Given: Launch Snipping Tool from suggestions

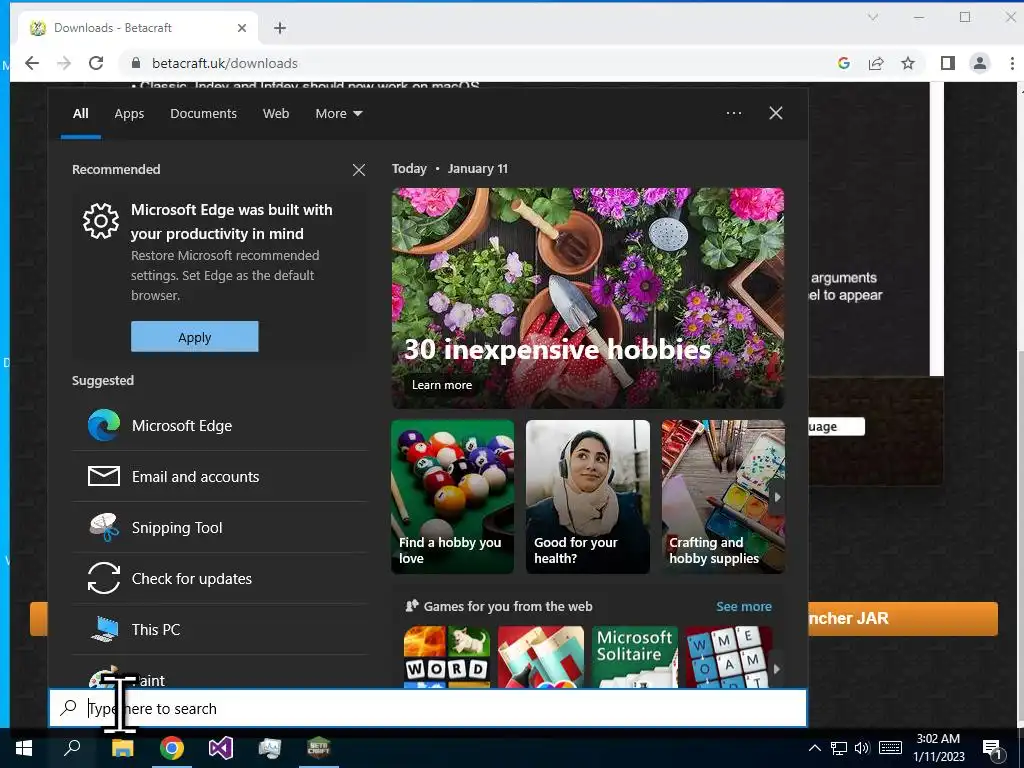Looking at the screenshot, I should [x=219, y=528].
